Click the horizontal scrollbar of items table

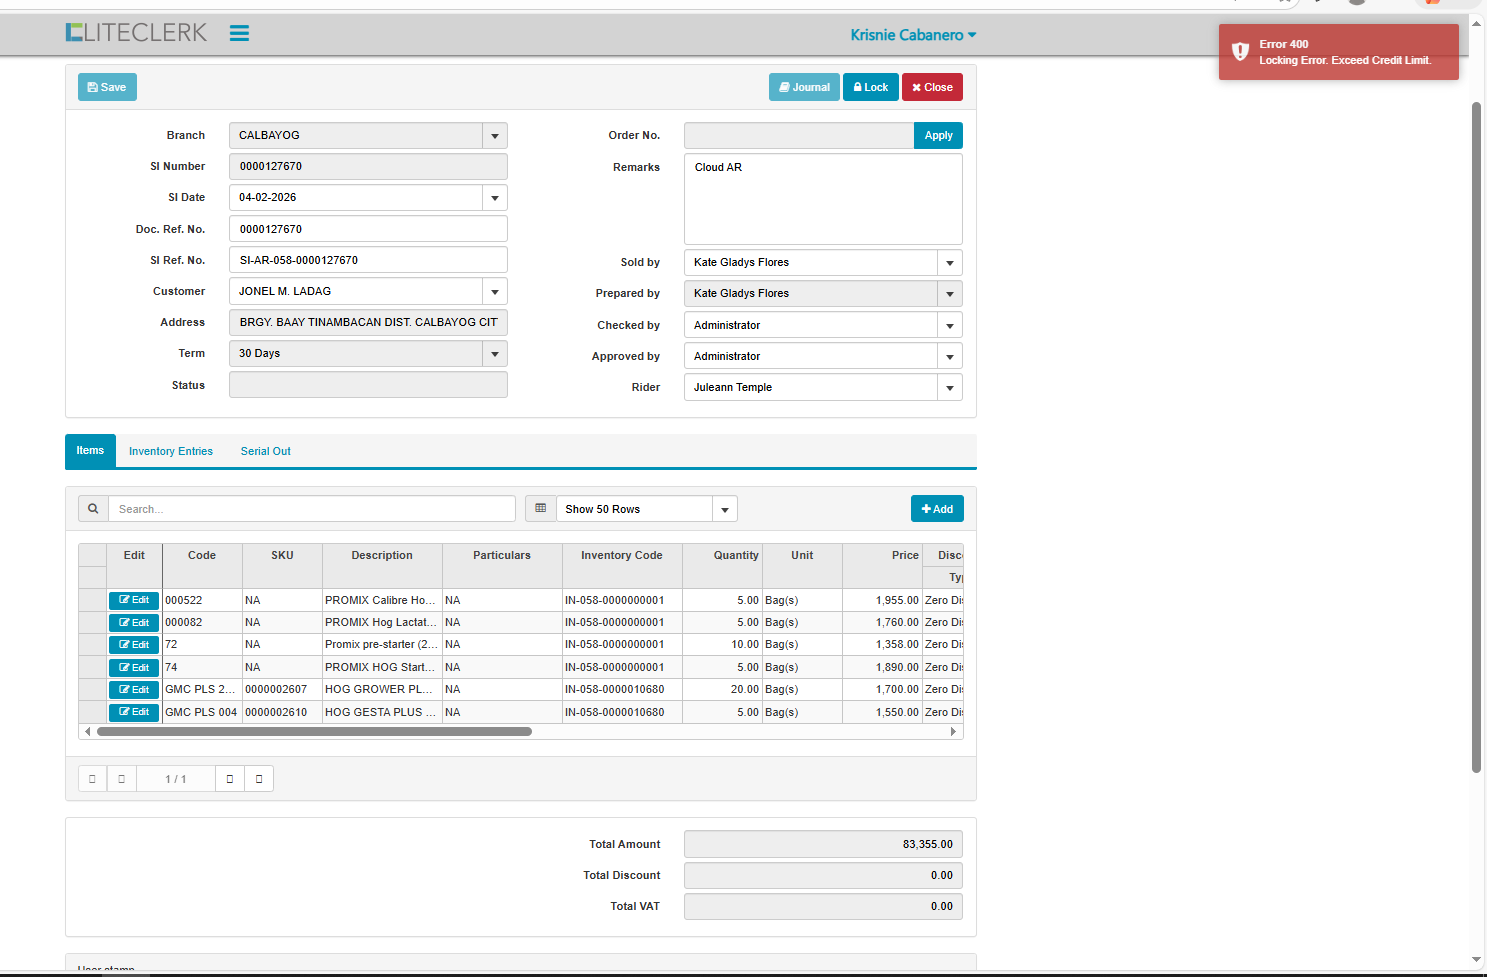tap(314, 732)
